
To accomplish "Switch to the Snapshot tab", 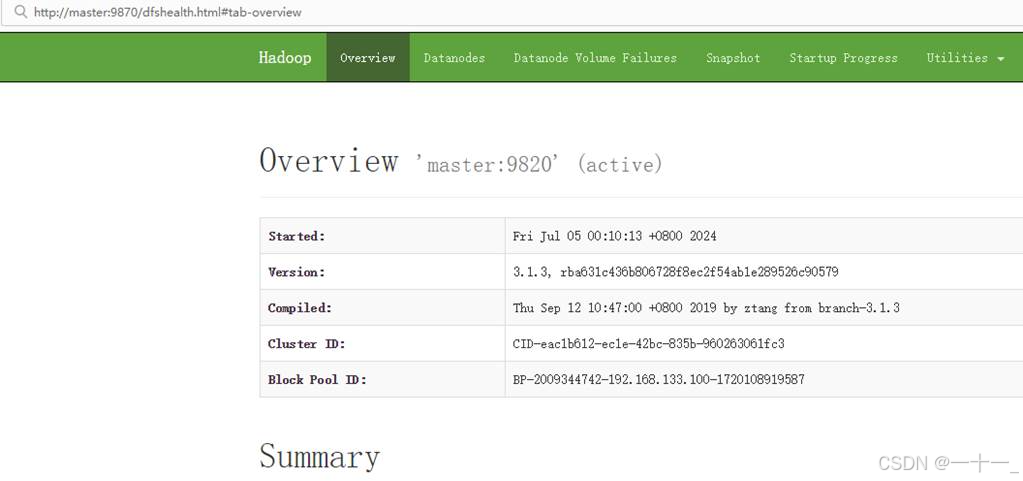I will 733,57.
